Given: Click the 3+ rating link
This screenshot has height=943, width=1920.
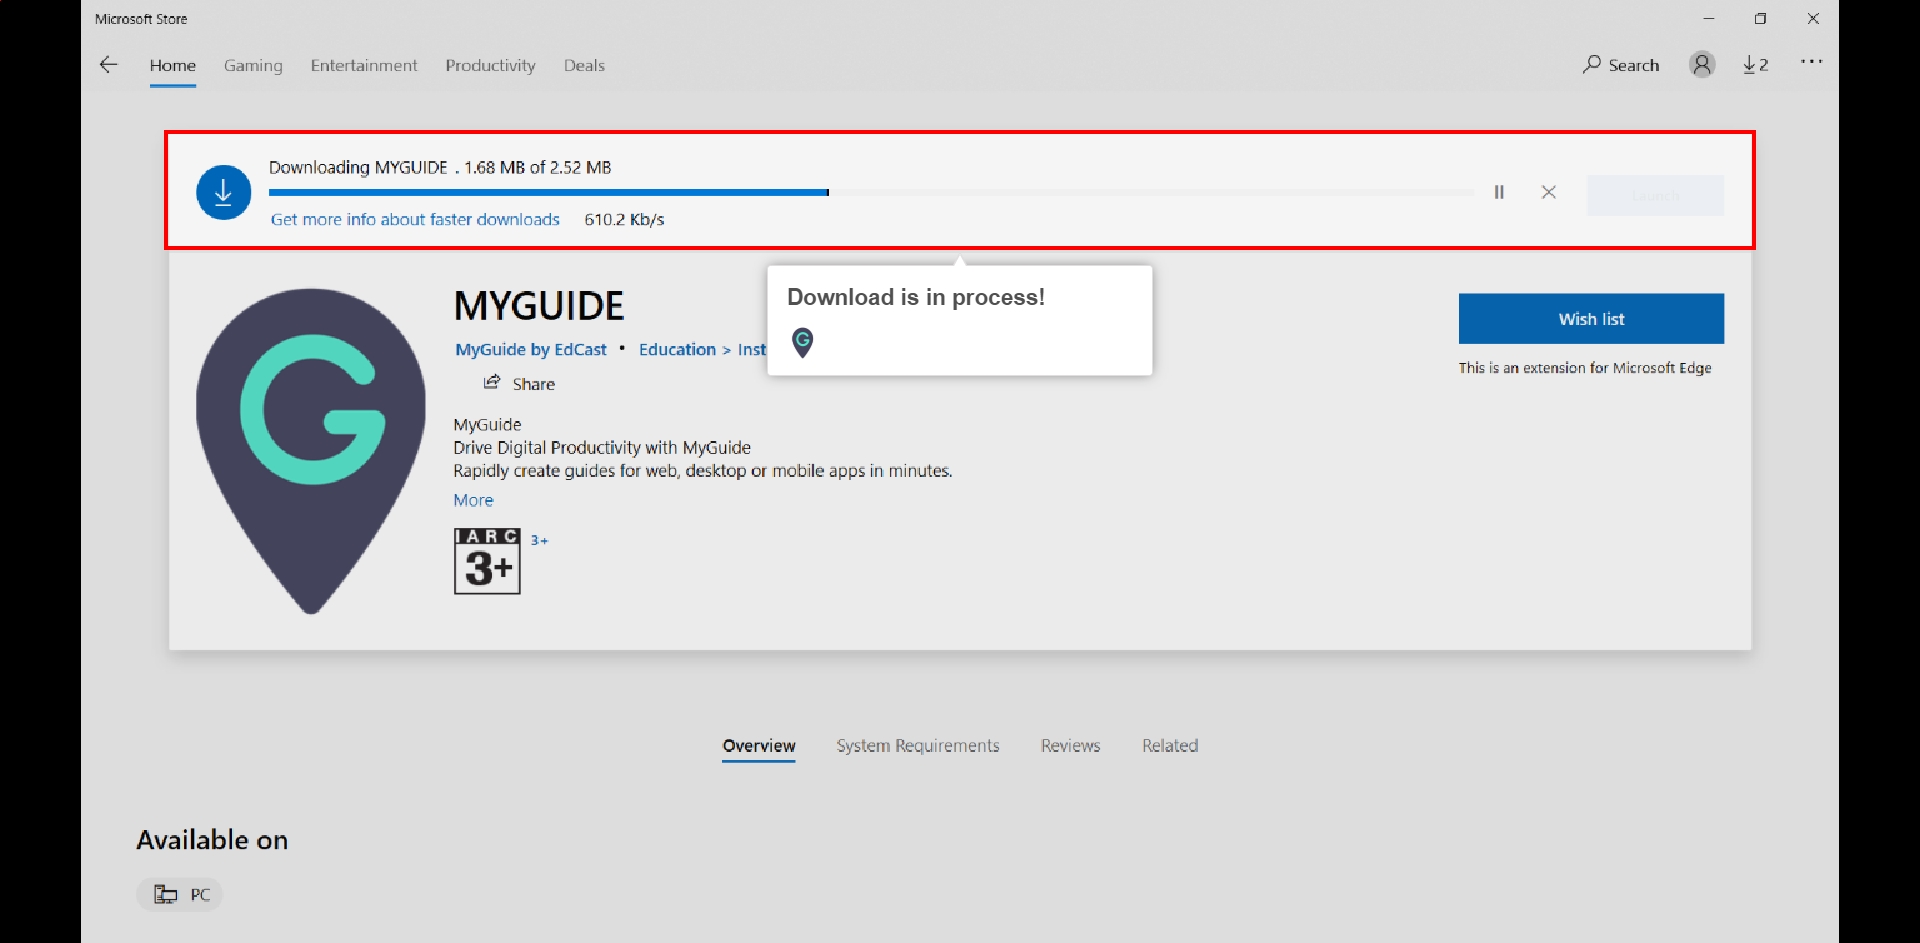Looking at the screenshot, I should (539, 540).
